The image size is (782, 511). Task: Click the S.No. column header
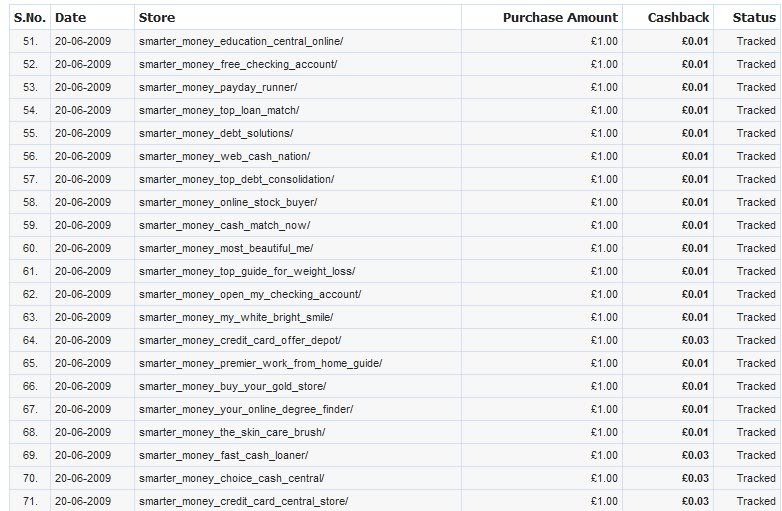pos(30,18)
